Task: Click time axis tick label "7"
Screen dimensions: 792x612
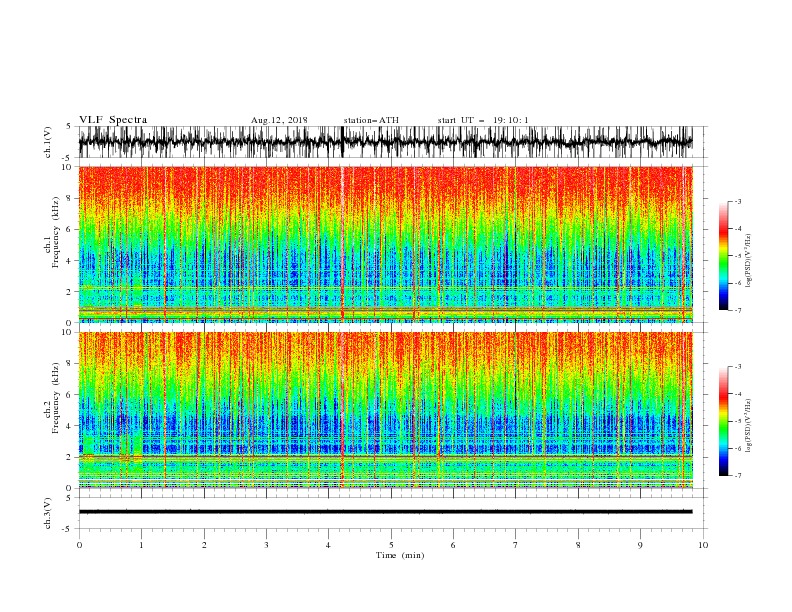Action: pos(516,545)
